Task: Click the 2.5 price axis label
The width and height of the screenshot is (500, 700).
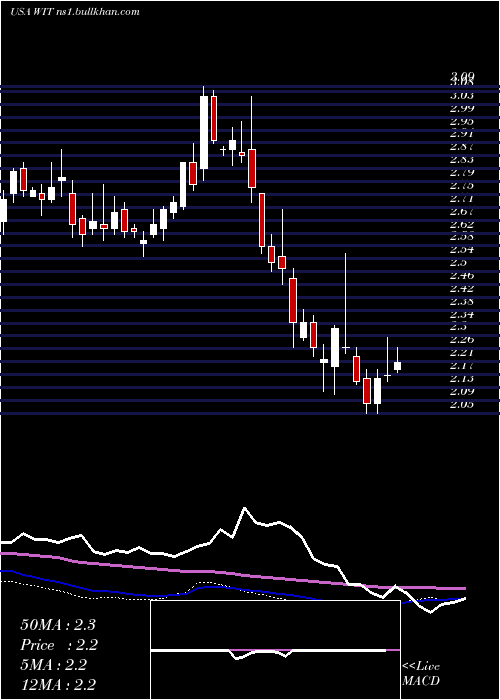Action: point(458,262)
